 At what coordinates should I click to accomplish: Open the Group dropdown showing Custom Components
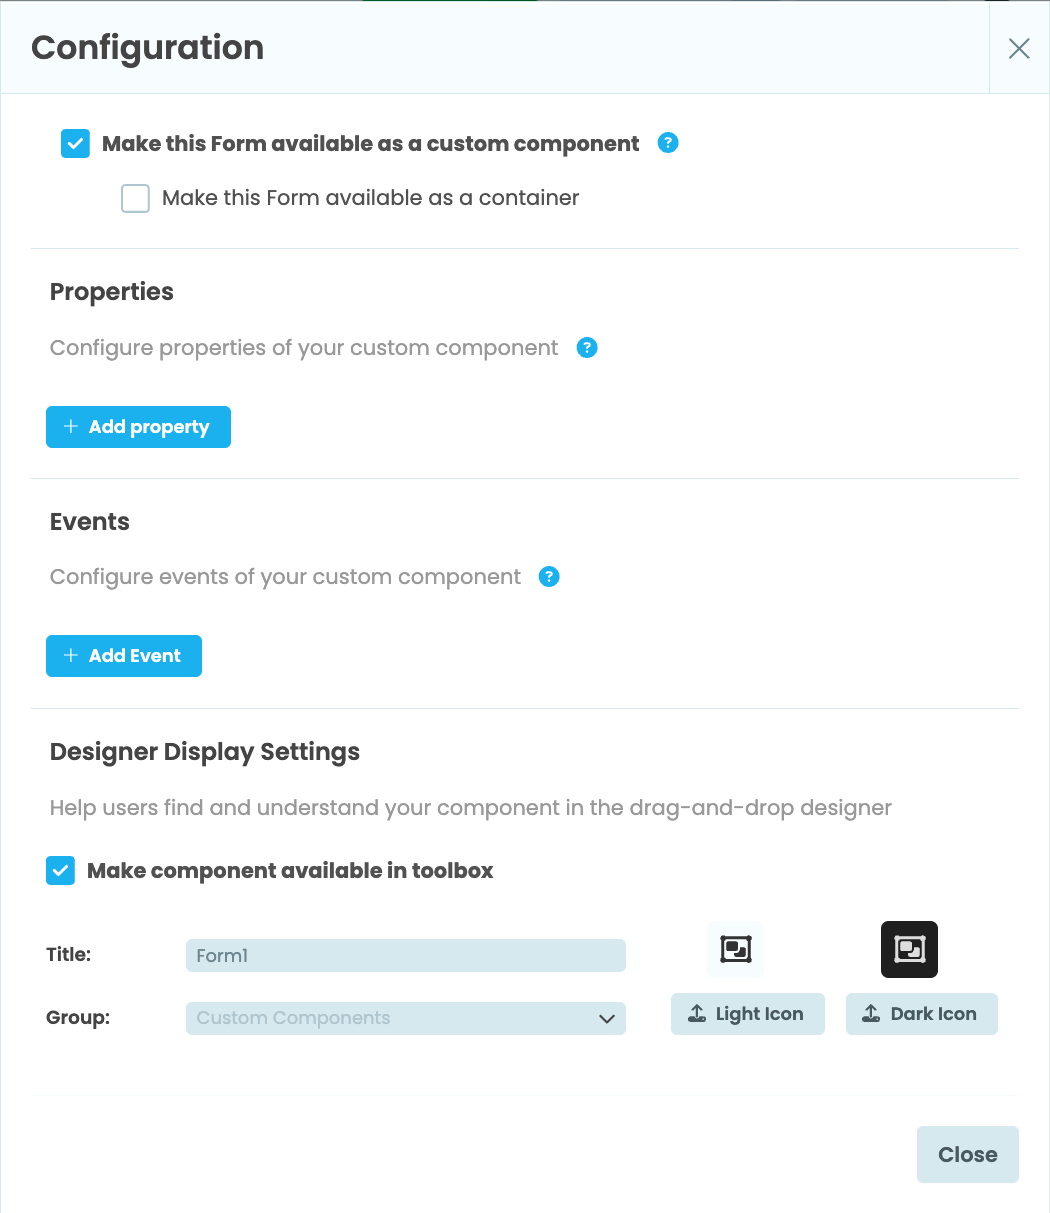pyautogui.click(x=405, y=1018)
